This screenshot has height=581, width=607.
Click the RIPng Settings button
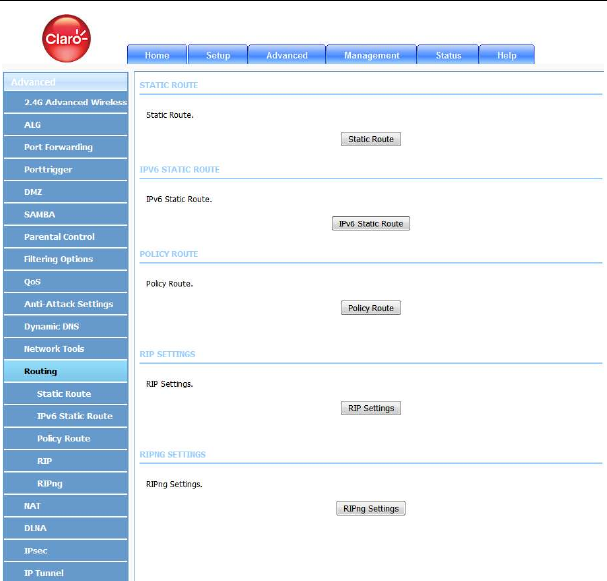coord(371,509)
